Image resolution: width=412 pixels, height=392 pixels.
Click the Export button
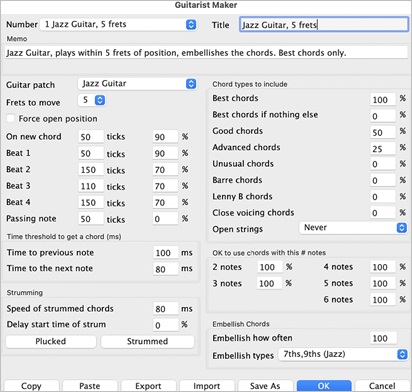tap(148, 386)
